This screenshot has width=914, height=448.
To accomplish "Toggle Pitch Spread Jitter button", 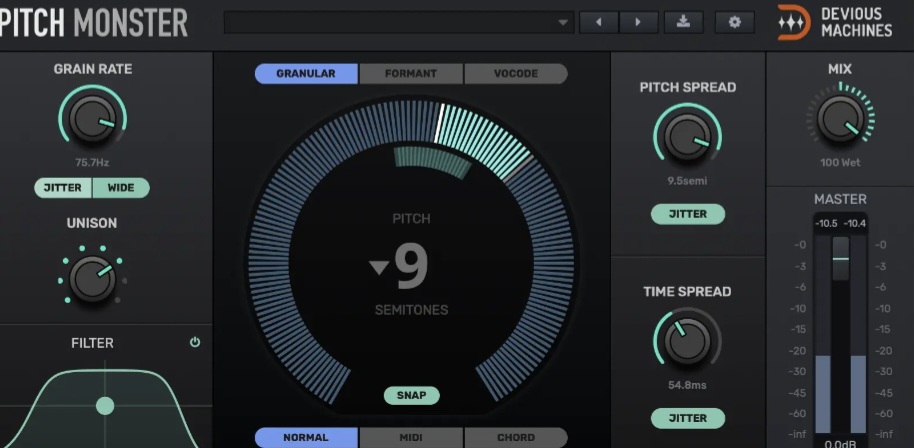I will pyautogui.click(x=688, y=214).
